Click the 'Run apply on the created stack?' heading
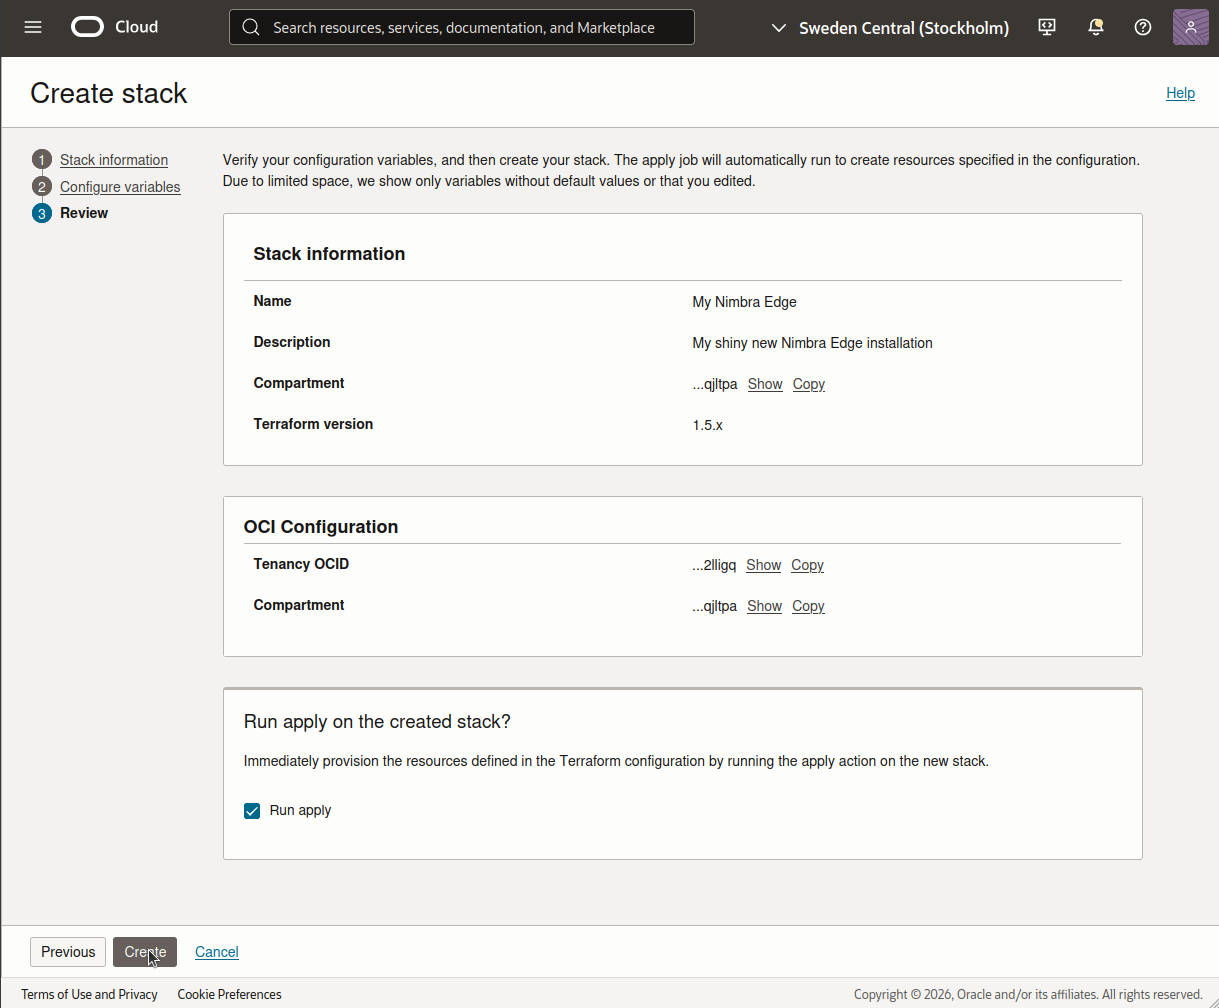 377,722
